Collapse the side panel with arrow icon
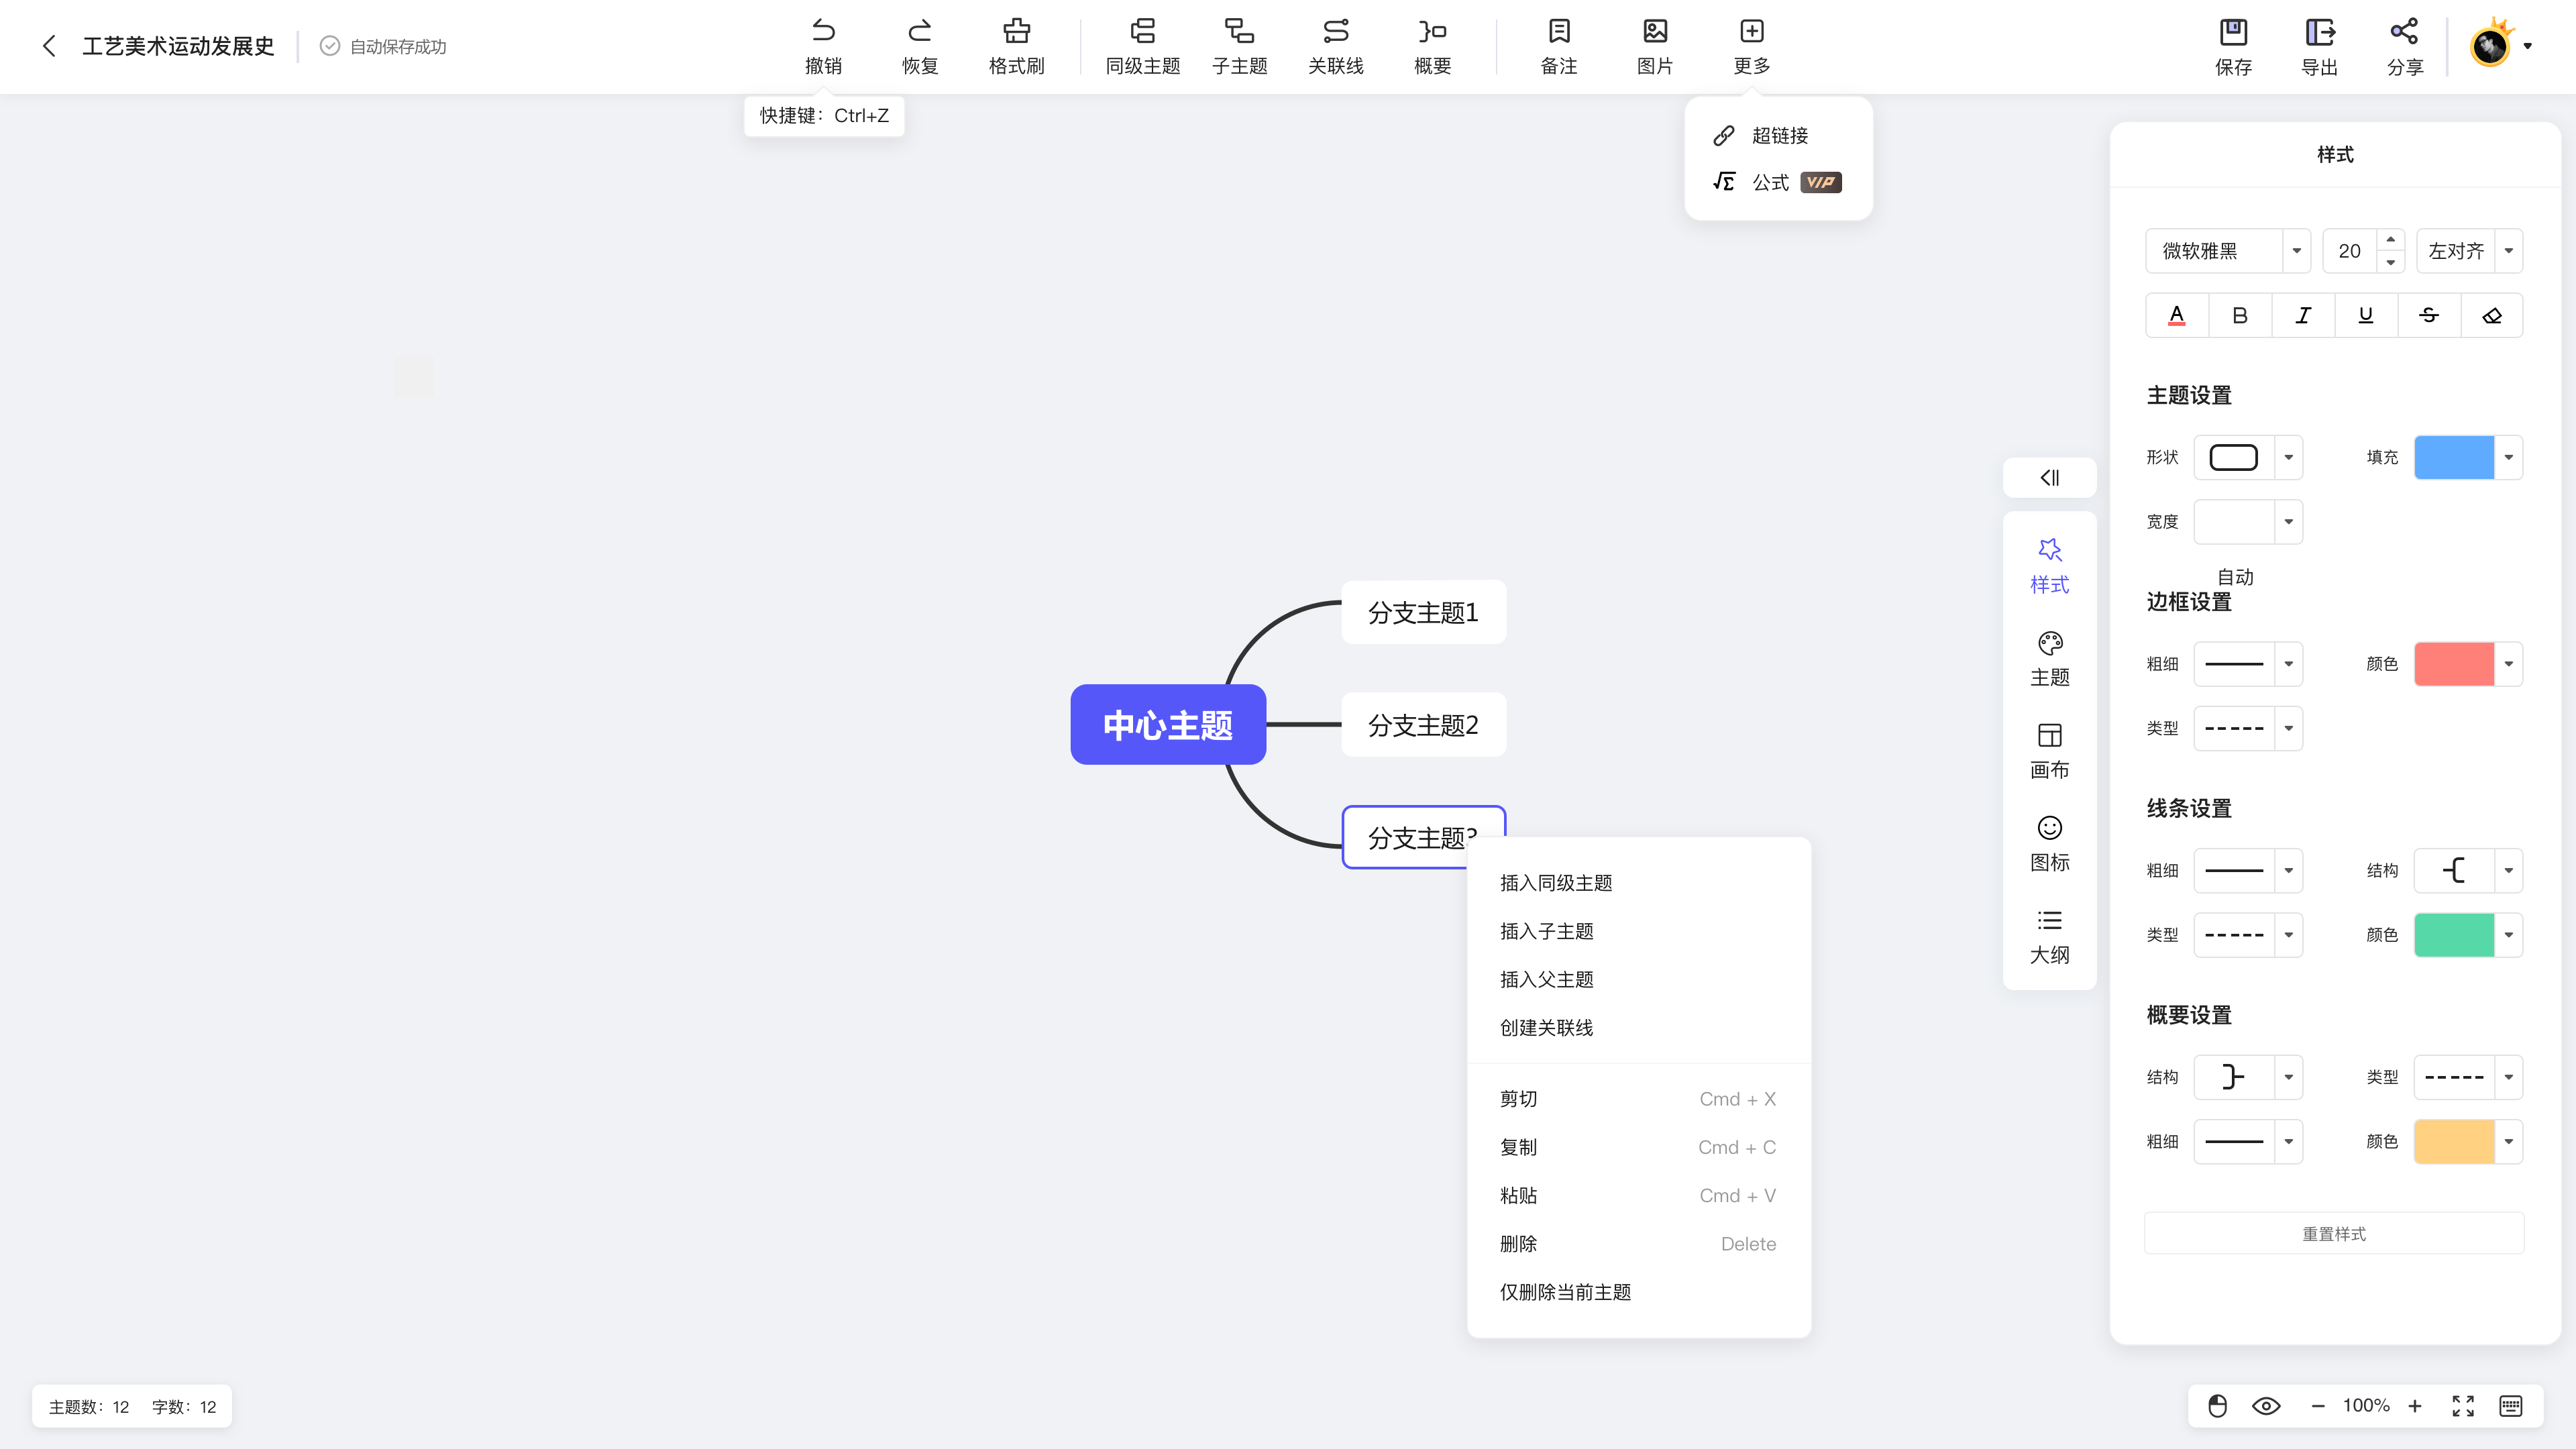This screenshot has width=2576, height=1449. [x=2049, y=477]
